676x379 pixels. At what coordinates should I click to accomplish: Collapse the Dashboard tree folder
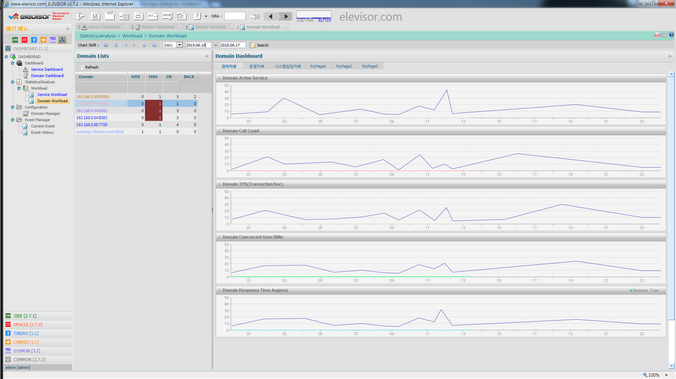click(x=13, y=63)
